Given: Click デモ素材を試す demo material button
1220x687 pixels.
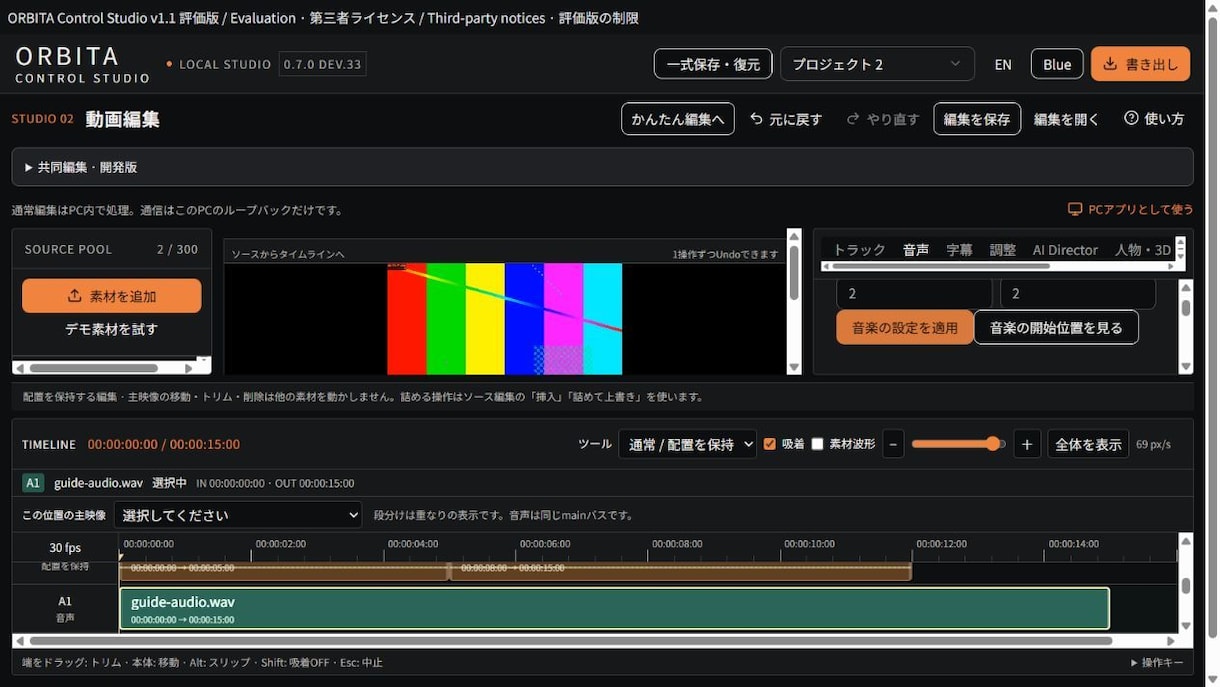Looking at the screenshot, I should point(112,329).
